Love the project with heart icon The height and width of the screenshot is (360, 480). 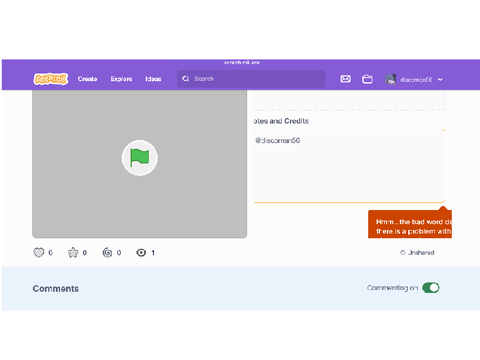(x=39, y=253)
